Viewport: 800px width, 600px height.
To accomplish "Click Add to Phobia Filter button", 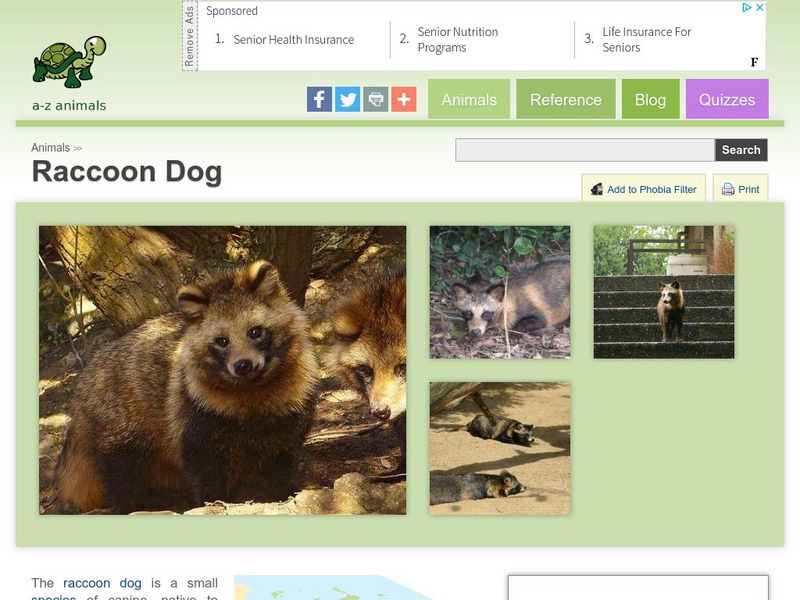I will [644, 189].
